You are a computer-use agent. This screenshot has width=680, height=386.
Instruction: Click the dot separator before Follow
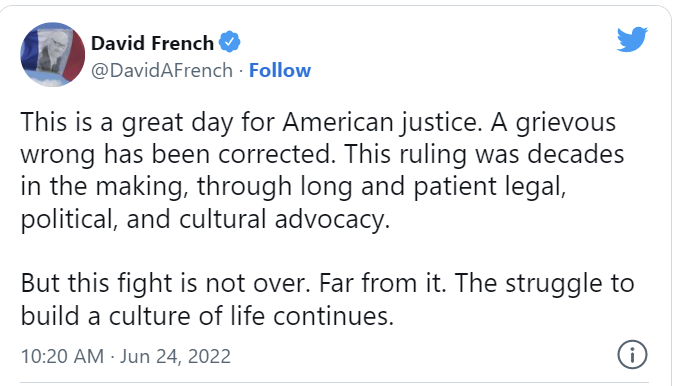pos(241,71)
